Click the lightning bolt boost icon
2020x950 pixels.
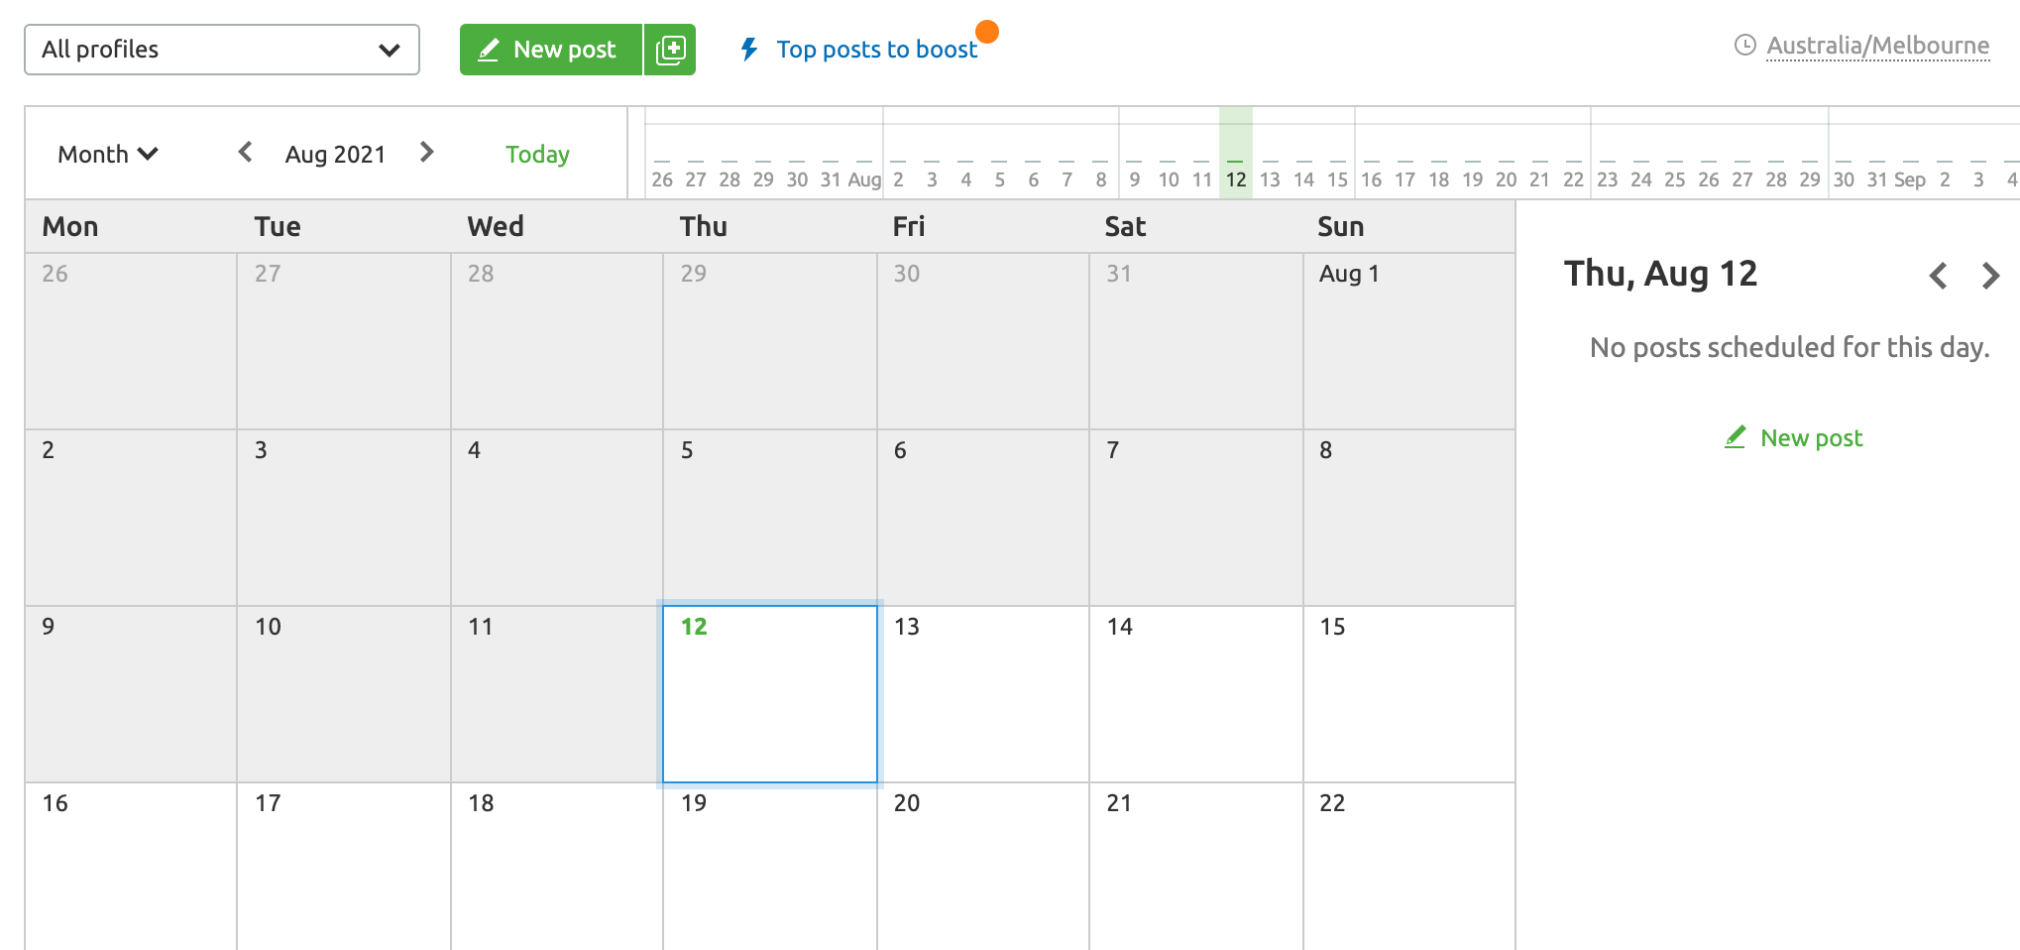point(749,49)
